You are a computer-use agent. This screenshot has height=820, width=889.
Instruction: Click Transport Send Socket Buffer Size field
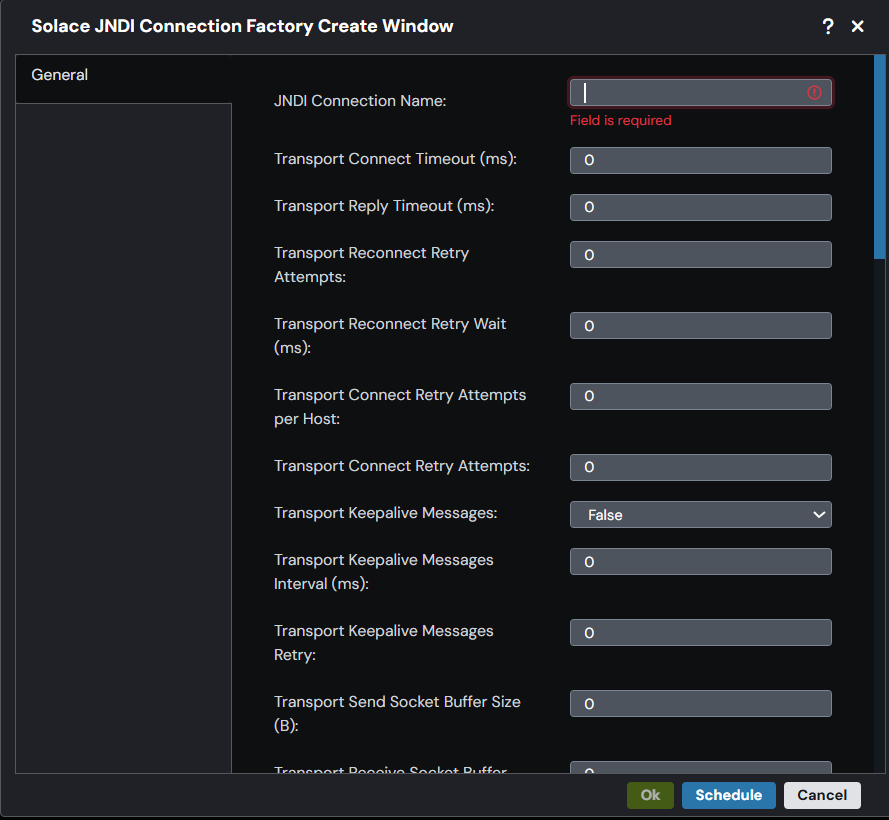pyautogui.click(x=701, y=704)
